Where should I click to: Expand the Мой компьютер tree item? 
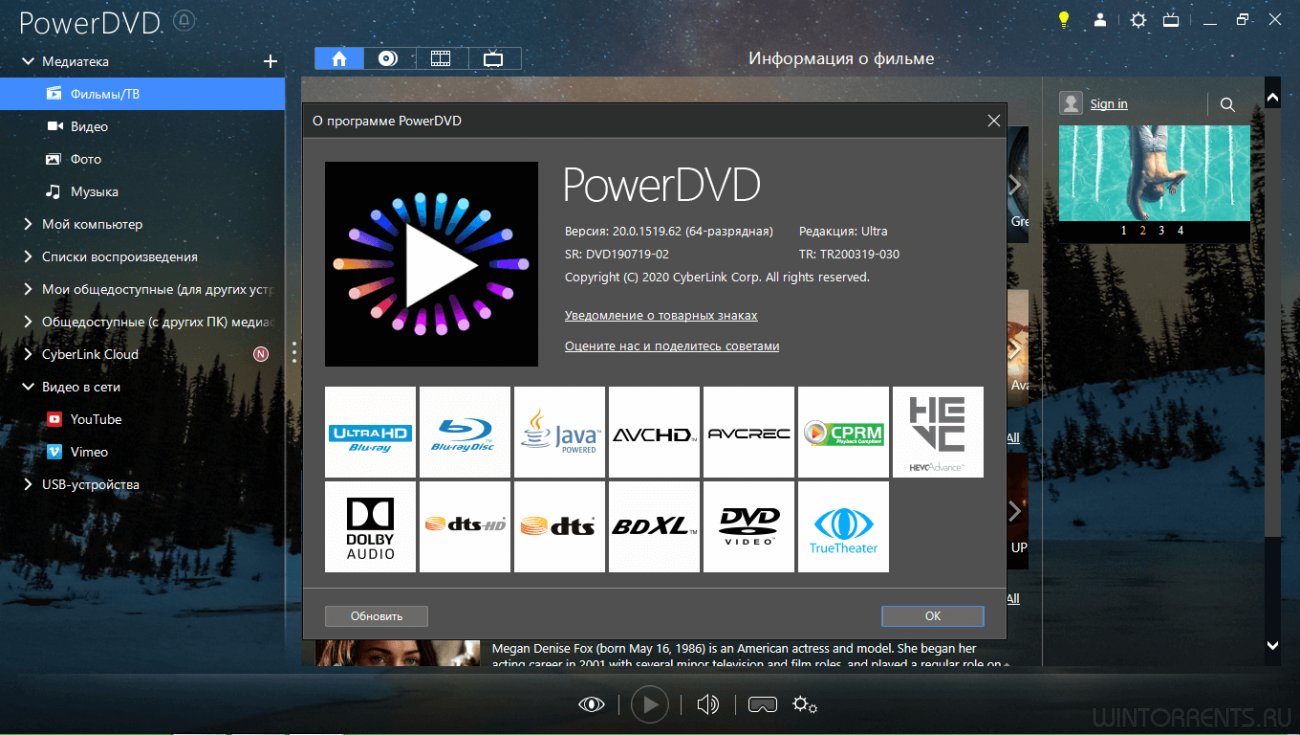(28, 224)
